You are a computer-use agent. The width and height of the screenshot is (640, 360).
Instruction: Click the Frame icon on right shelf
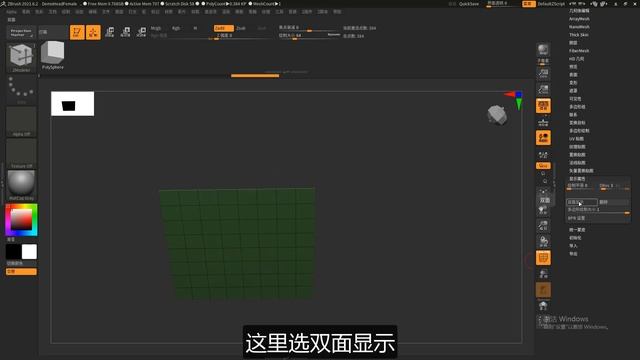[543, 193]
